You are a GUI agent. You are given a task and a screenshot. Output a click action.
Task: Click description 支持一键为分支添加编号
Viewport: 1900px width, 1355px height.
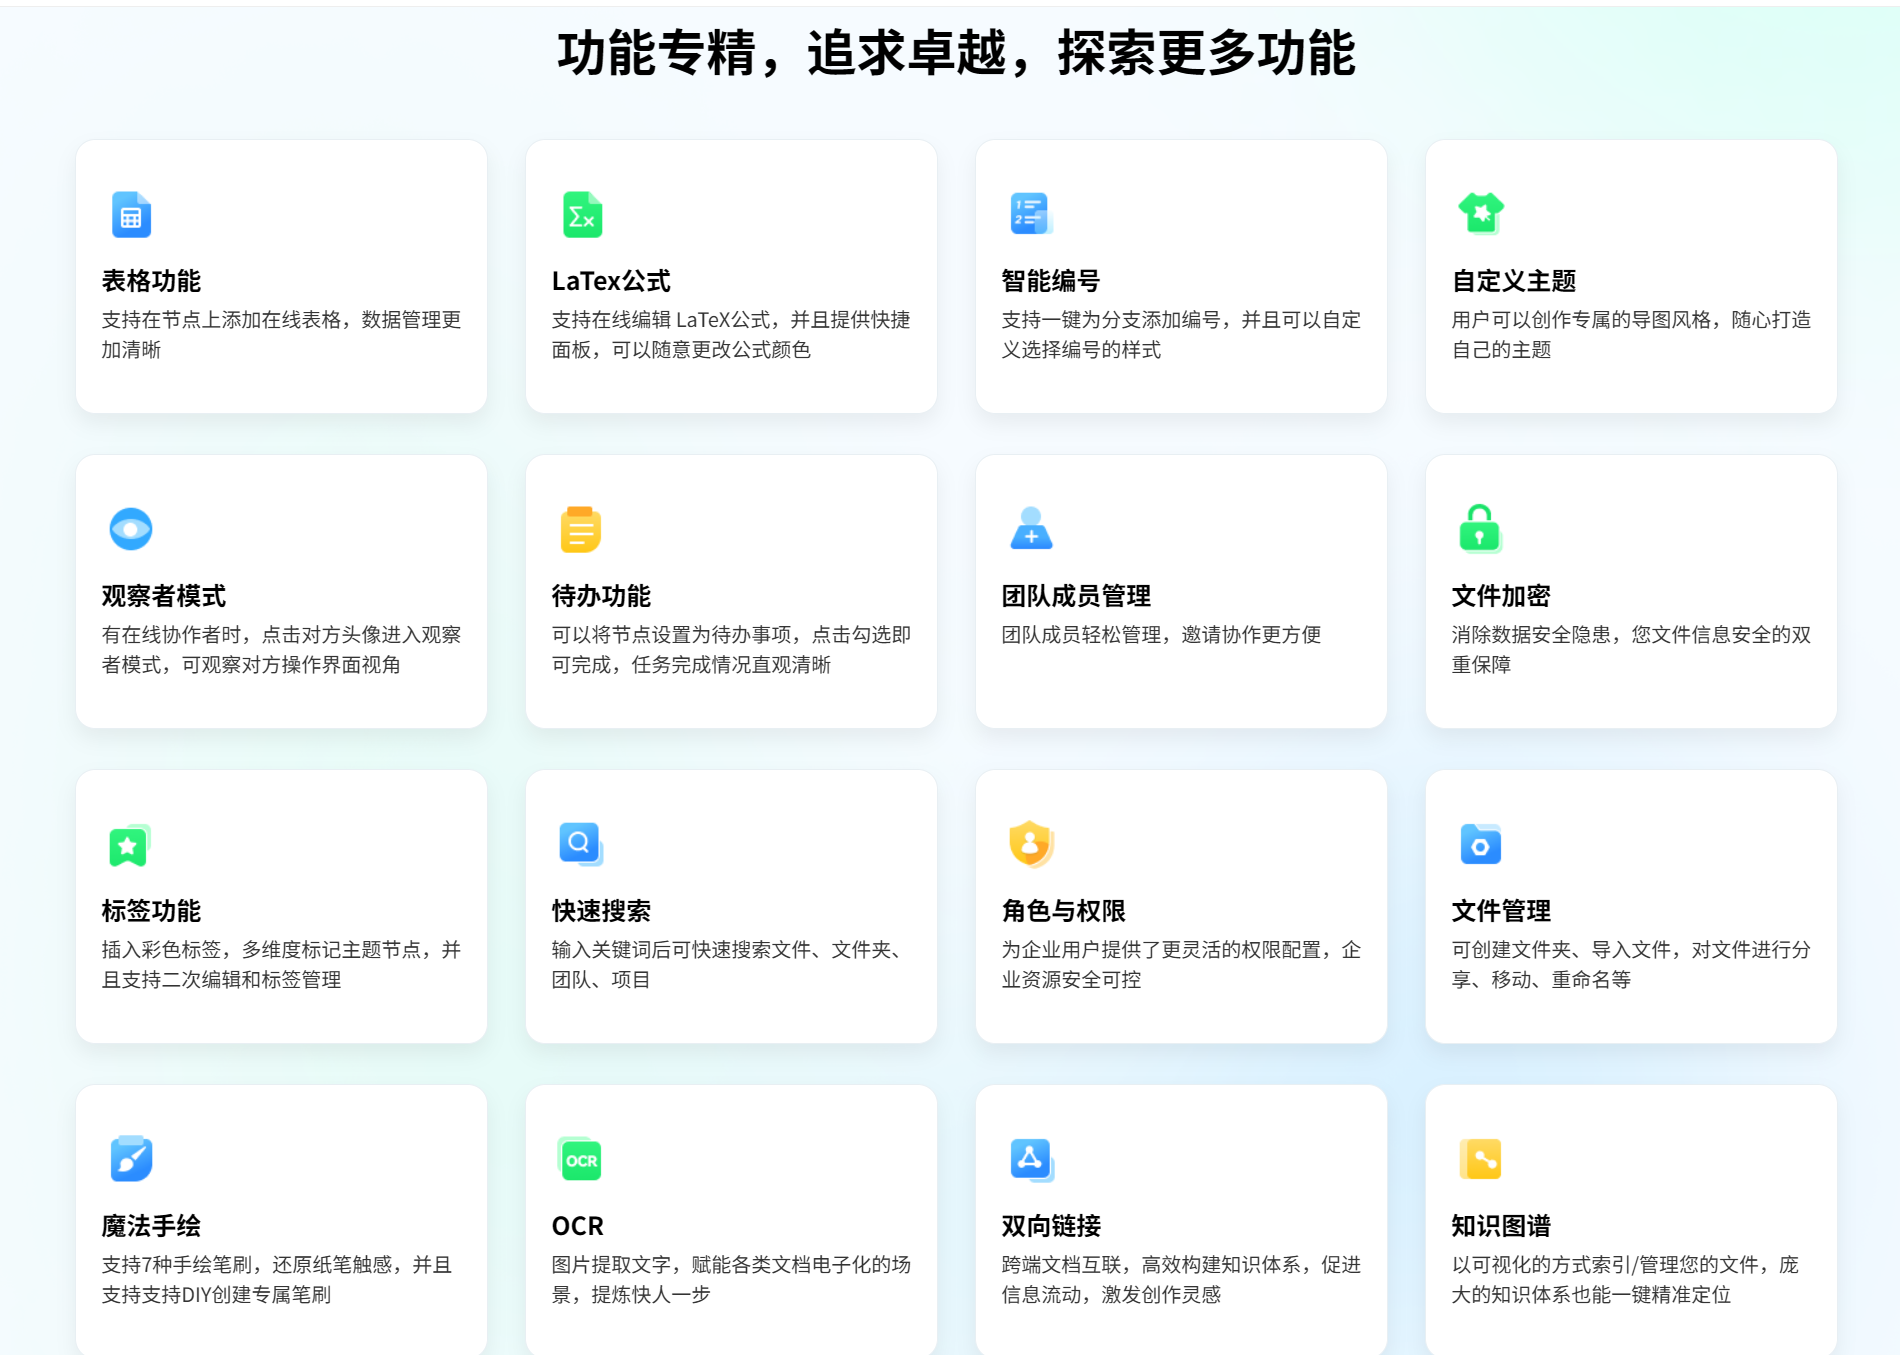pyautogui.click(x=1111, y=320)
